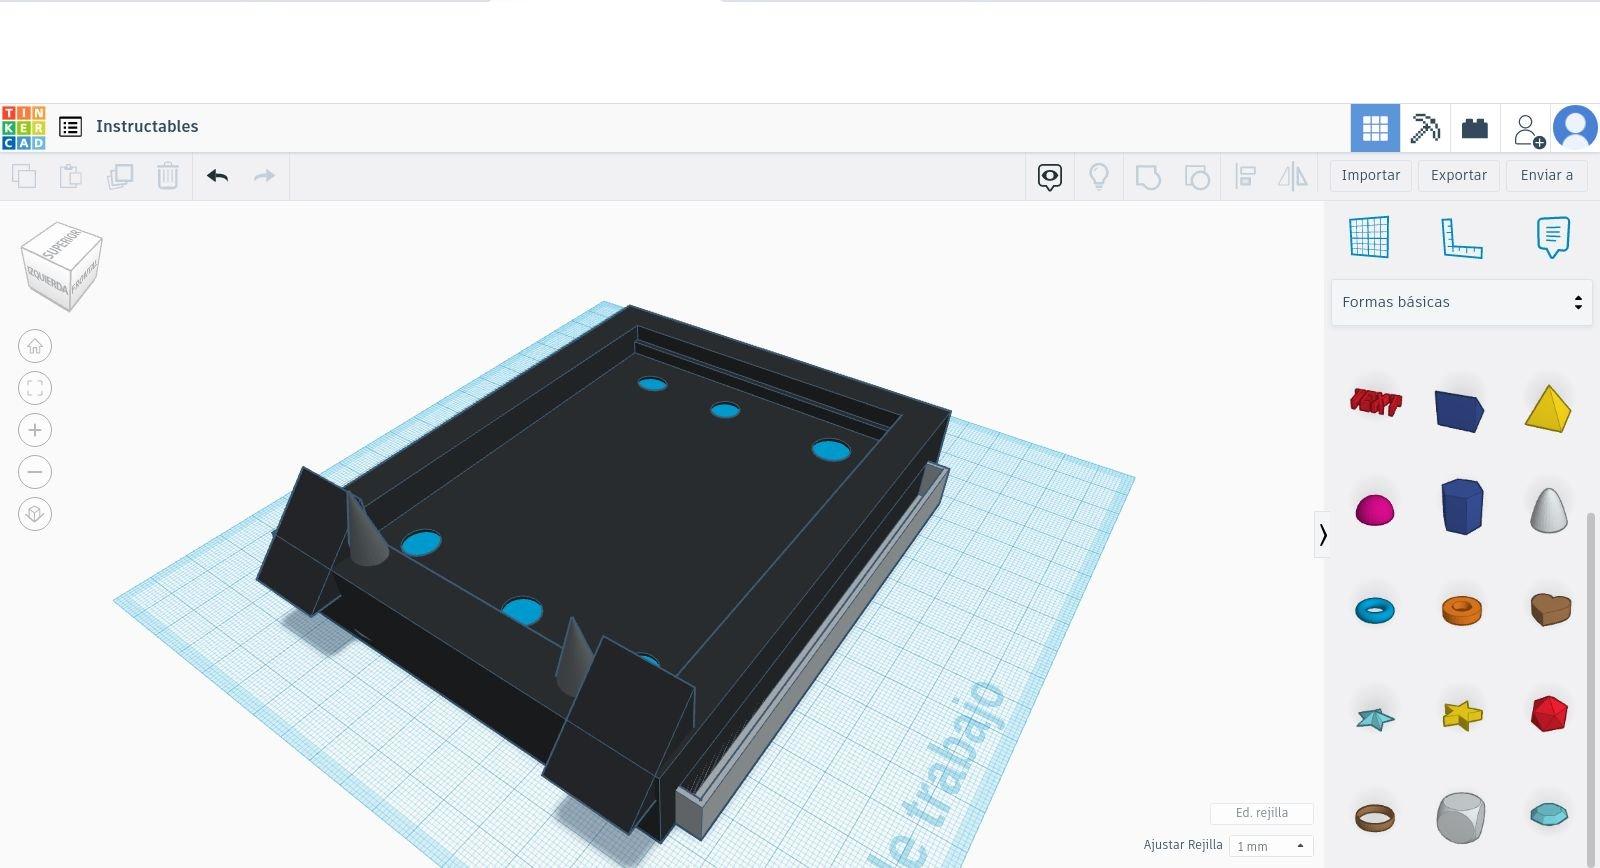Image resolution: width=1600 pixels, height=868 pixels.
Task: Switch to the Bricks mode
Action: (x=1475, y=128)
